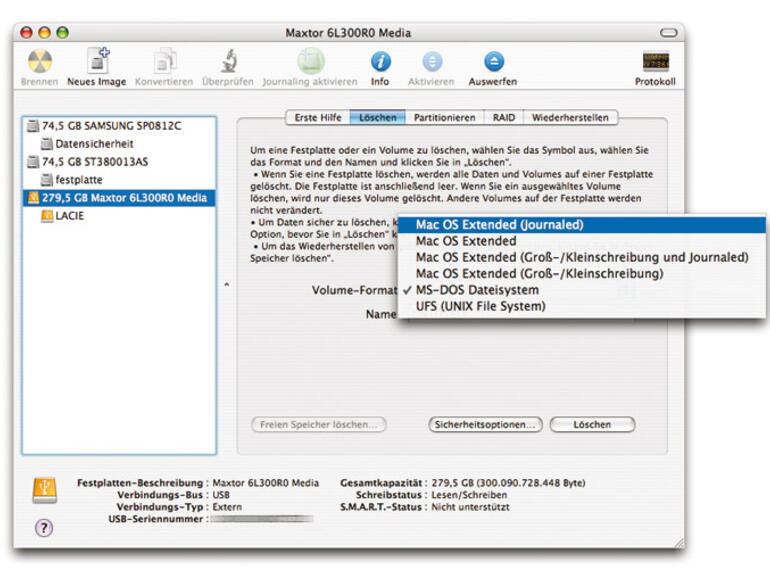770x578 pixels.
Task: Click Verbindungs-Typ value Extern
Action: 227,507
